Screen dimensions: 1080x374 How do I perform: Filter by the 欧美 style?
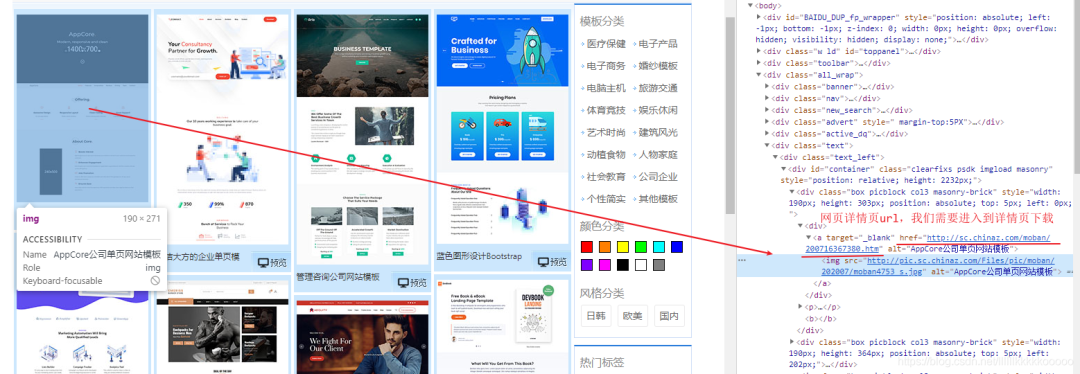click(632, 316)
